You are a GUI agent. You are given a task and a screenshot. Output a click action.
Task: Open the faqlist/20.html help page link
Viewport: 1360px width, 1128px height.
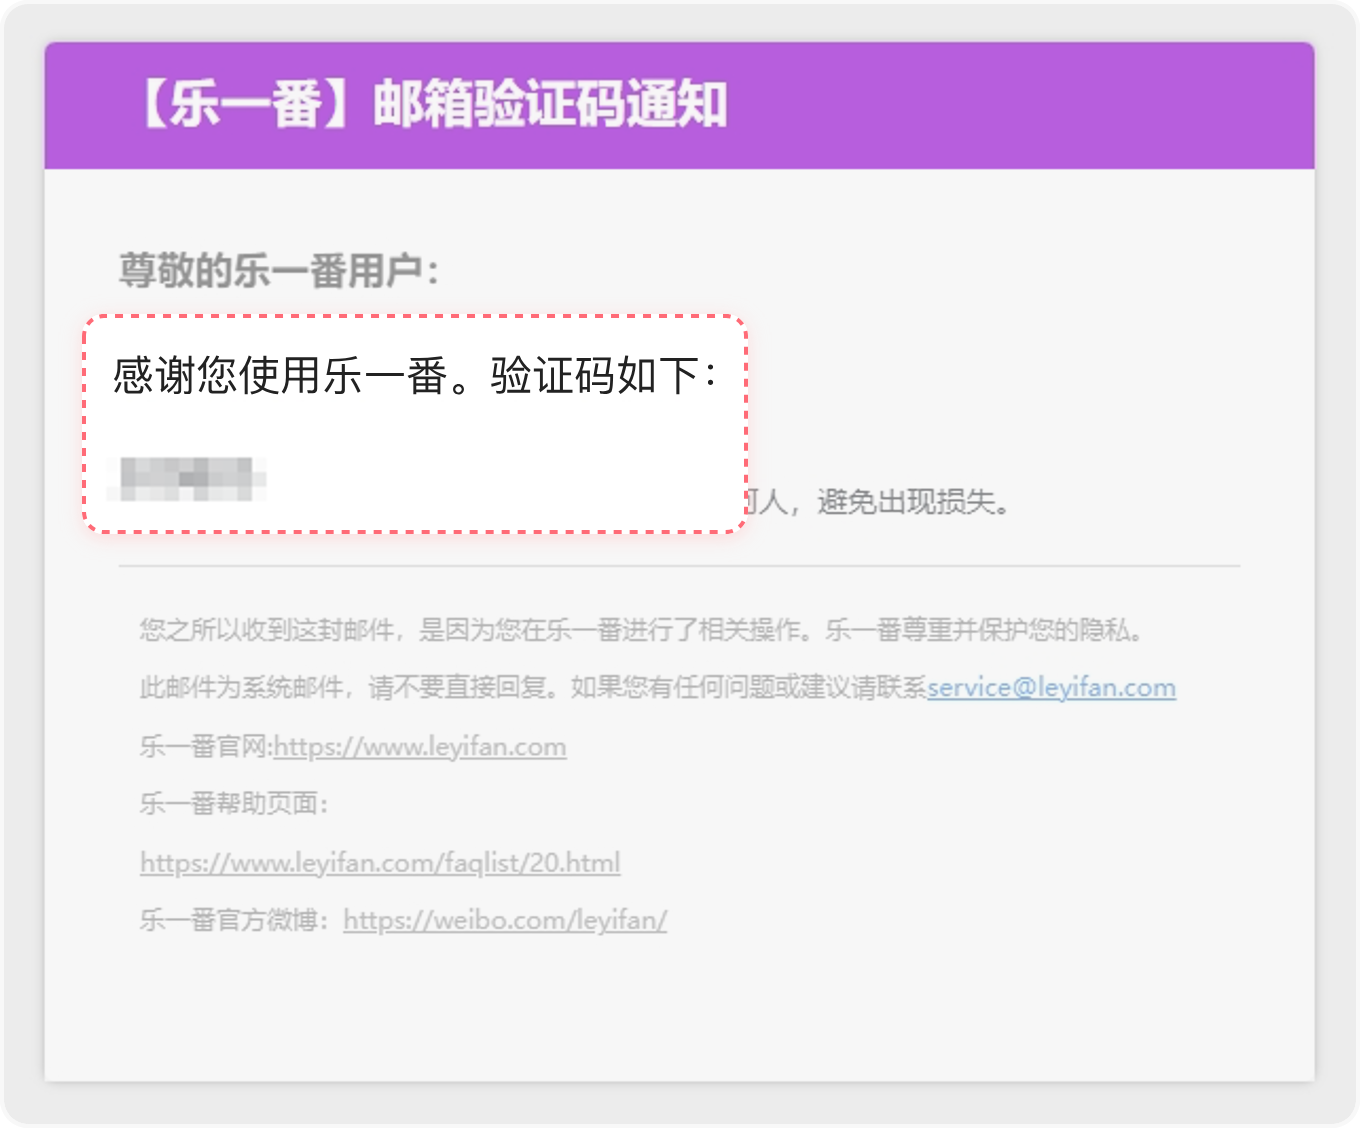(x=380, y=862)
